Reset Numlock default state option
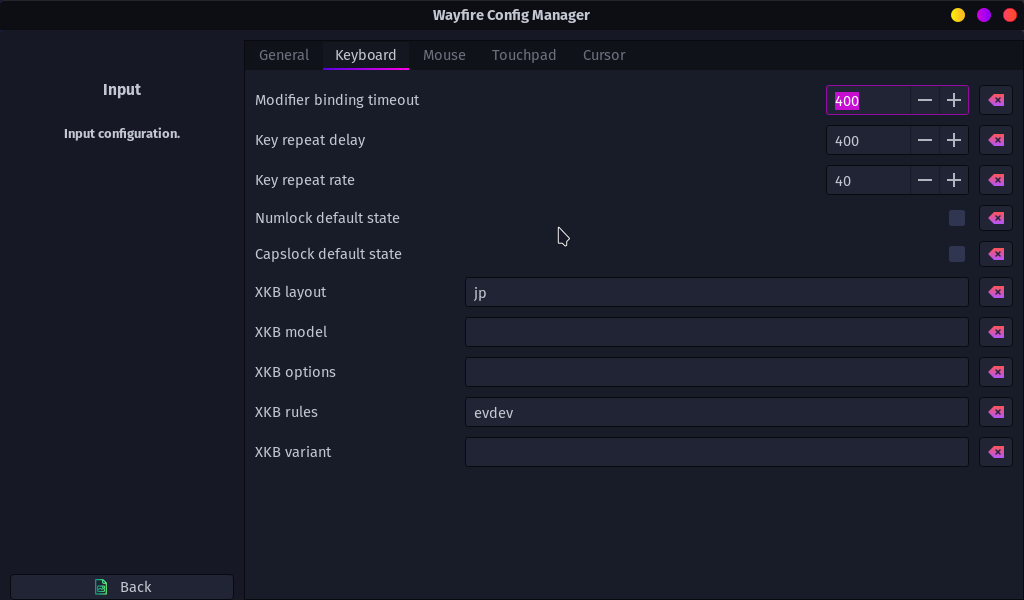This screenshot has width=1024, height=600. [996, 218]
